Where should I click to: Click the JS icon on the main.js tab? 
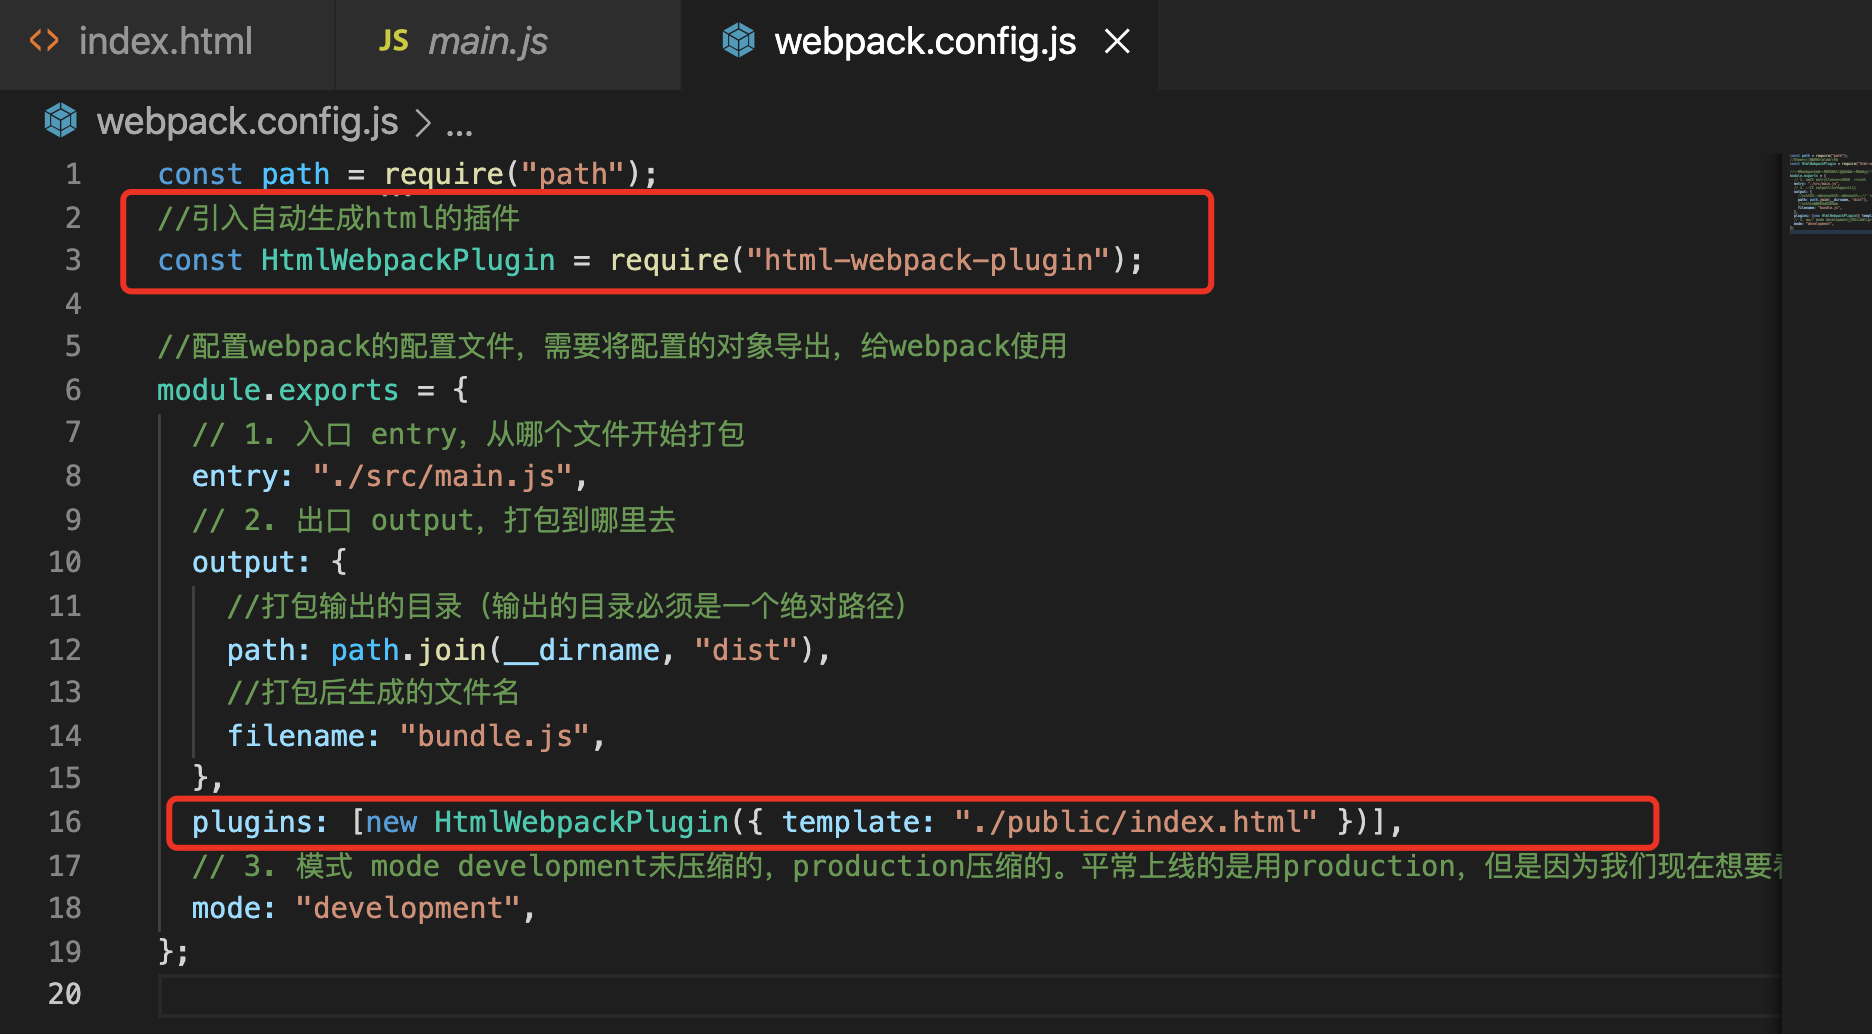coord(393,40)
